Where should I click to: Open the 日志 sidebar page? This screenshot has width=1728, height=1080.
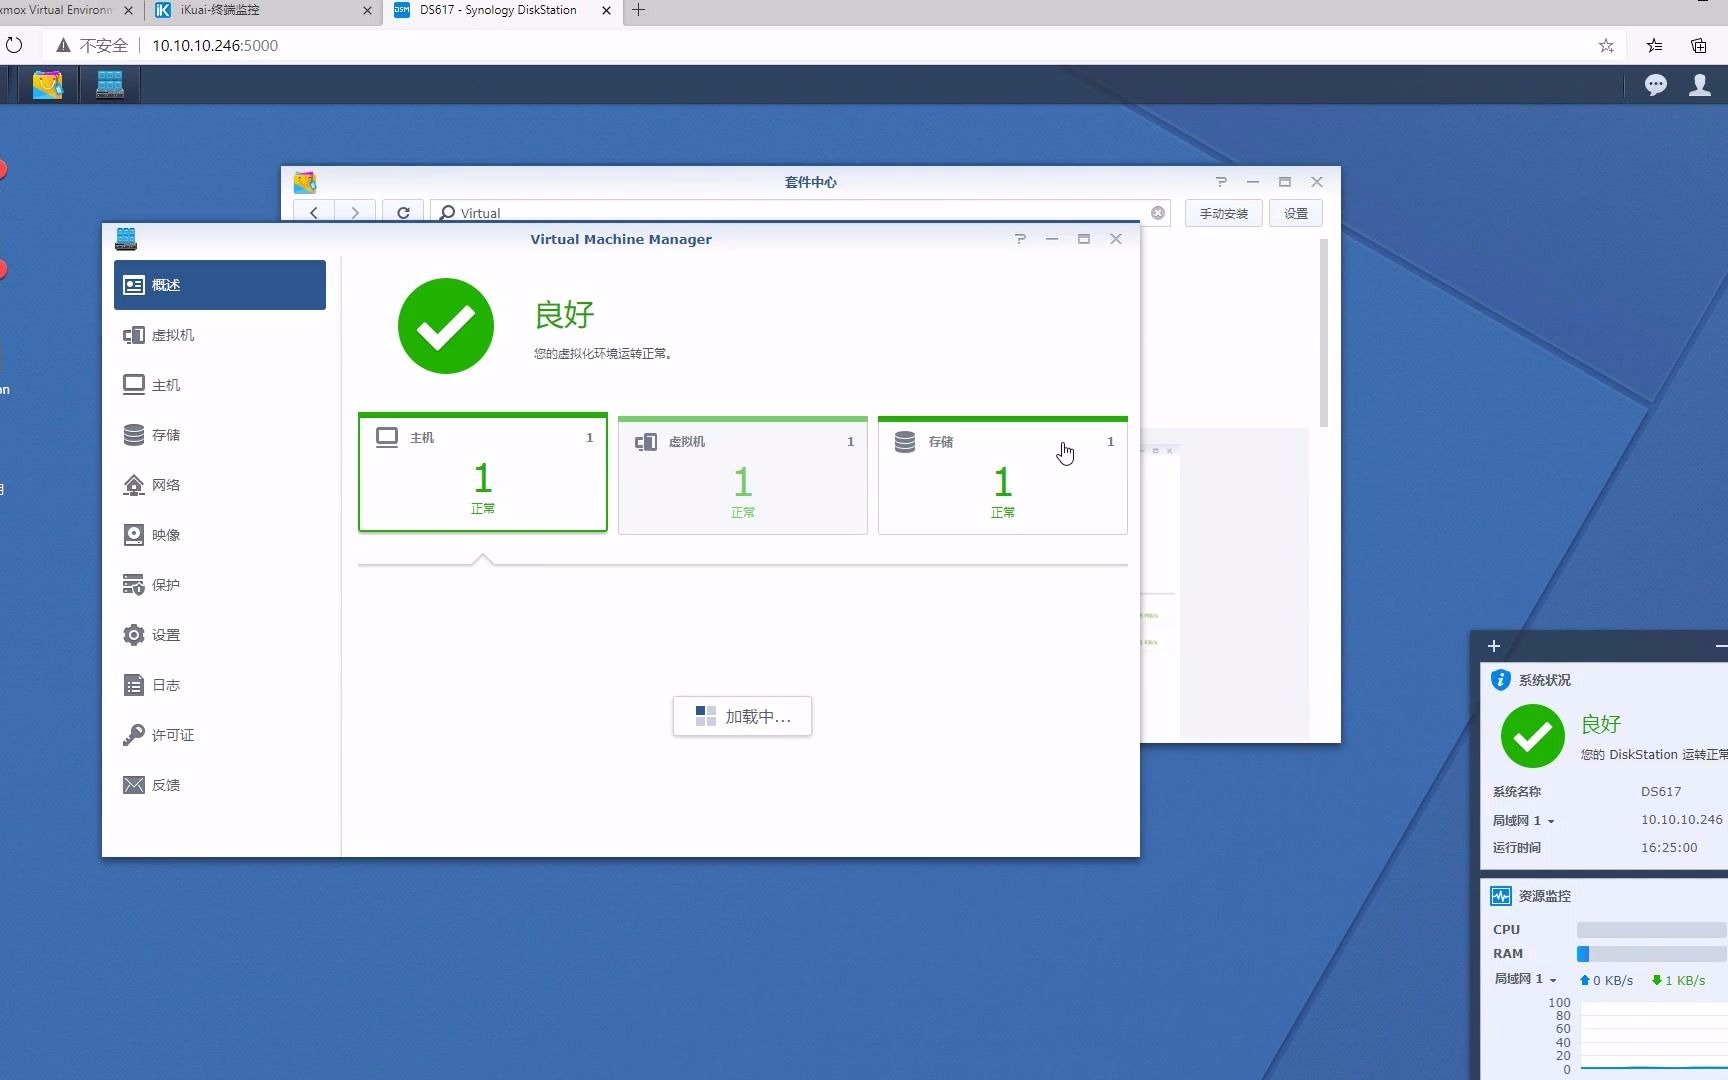tap(220, 685)
